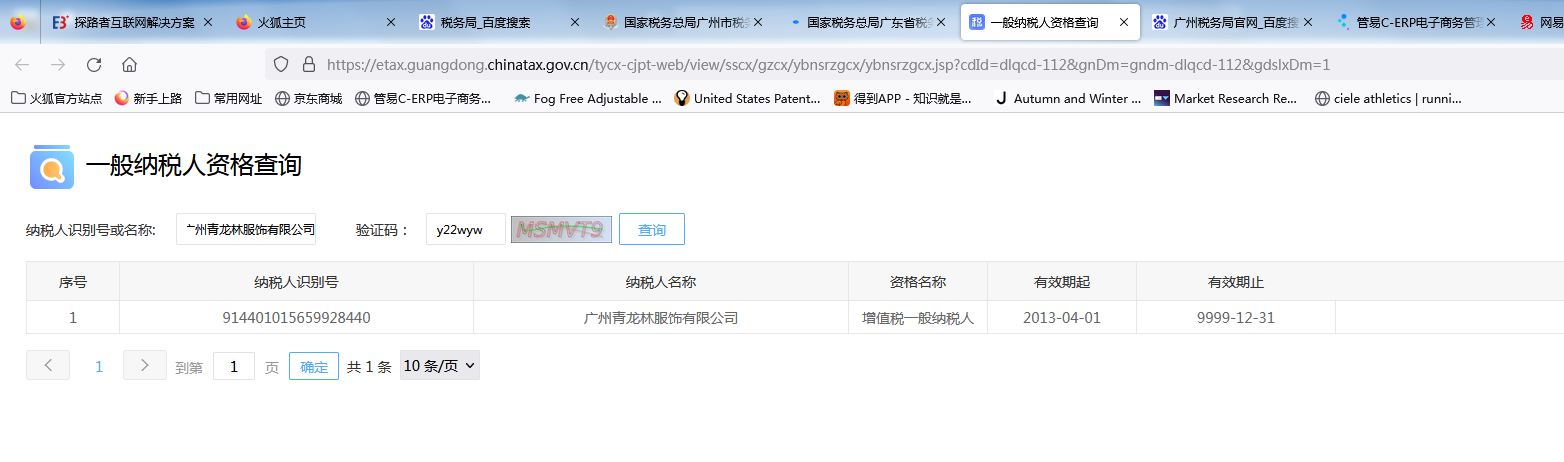Go to previous results page arrow
Screen dimensions: 1564x462
(x=48, y=366)
